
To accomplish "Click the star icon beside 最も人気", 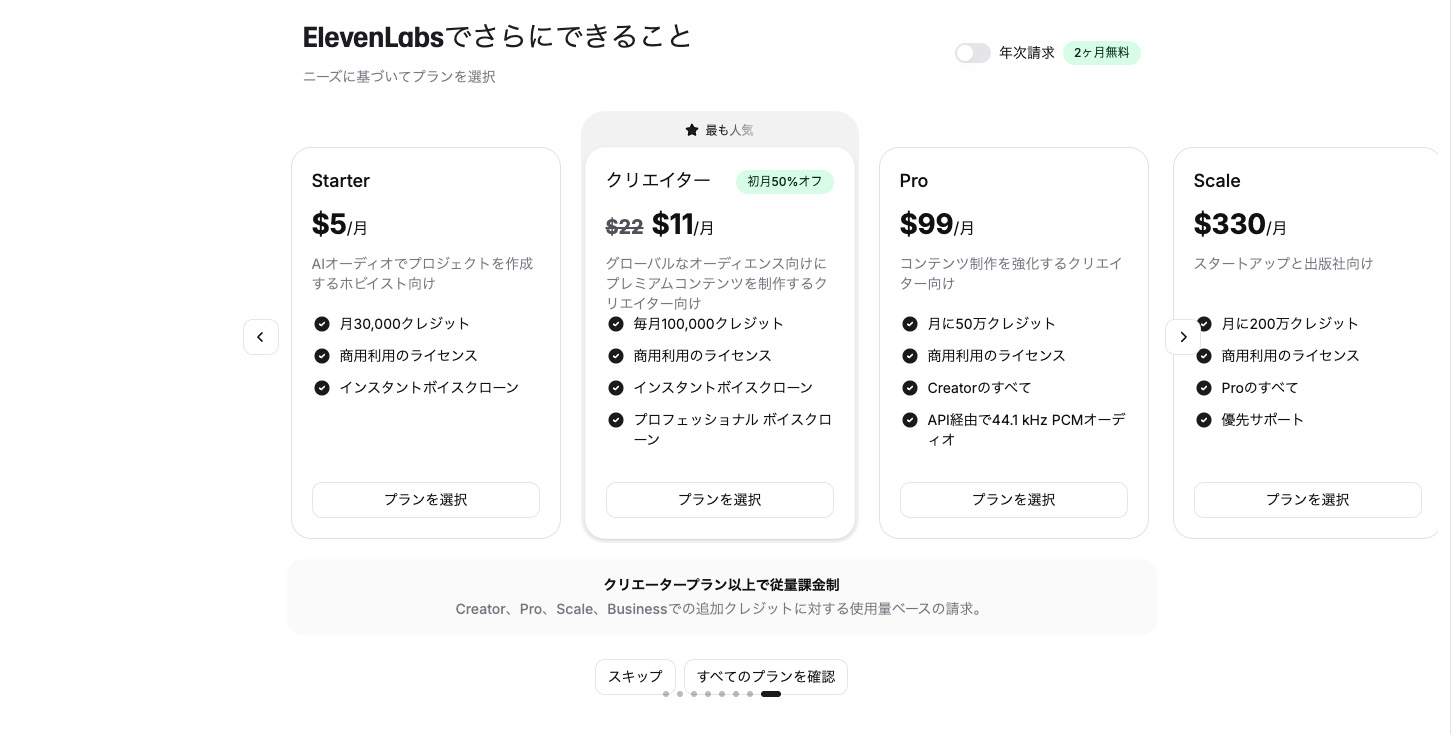I will coord(692,130).
